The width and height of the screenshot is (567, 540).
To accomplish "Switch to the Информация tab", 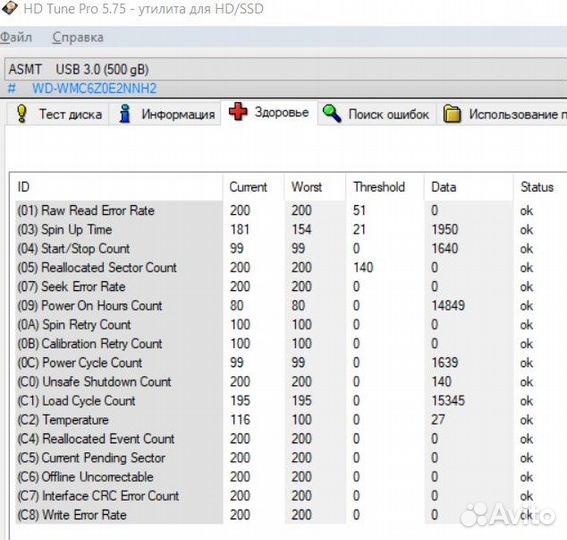I will coord(165,114).
